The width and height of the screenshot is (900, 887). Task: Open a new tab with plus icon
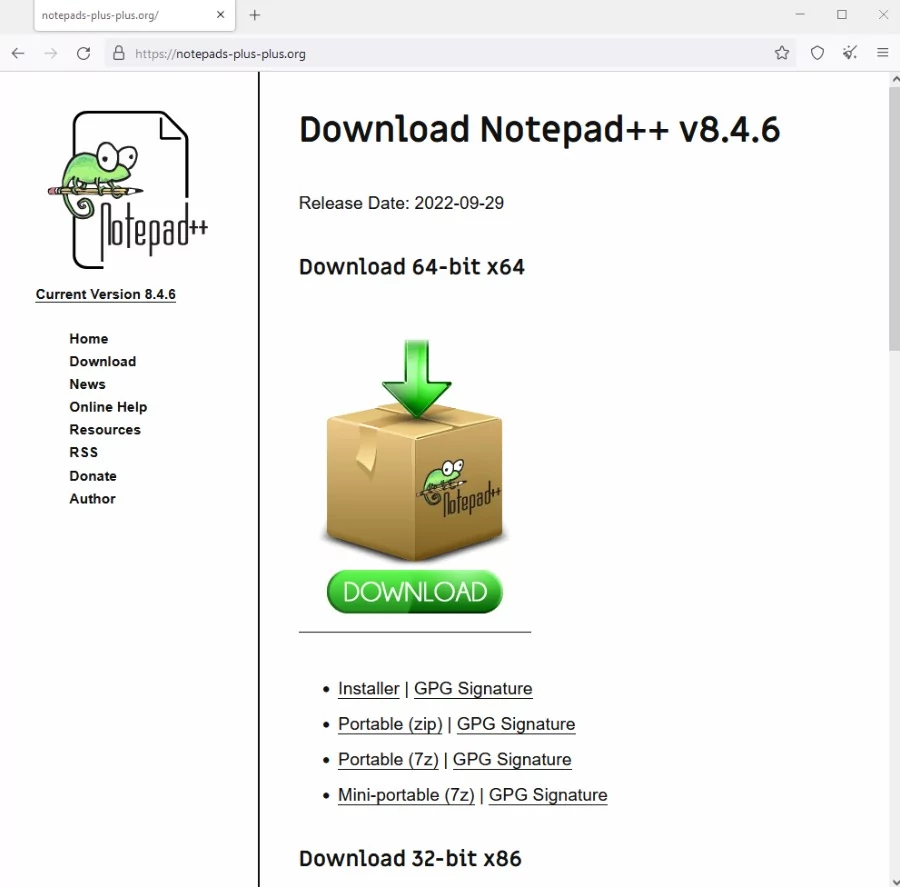coord(255,15)
